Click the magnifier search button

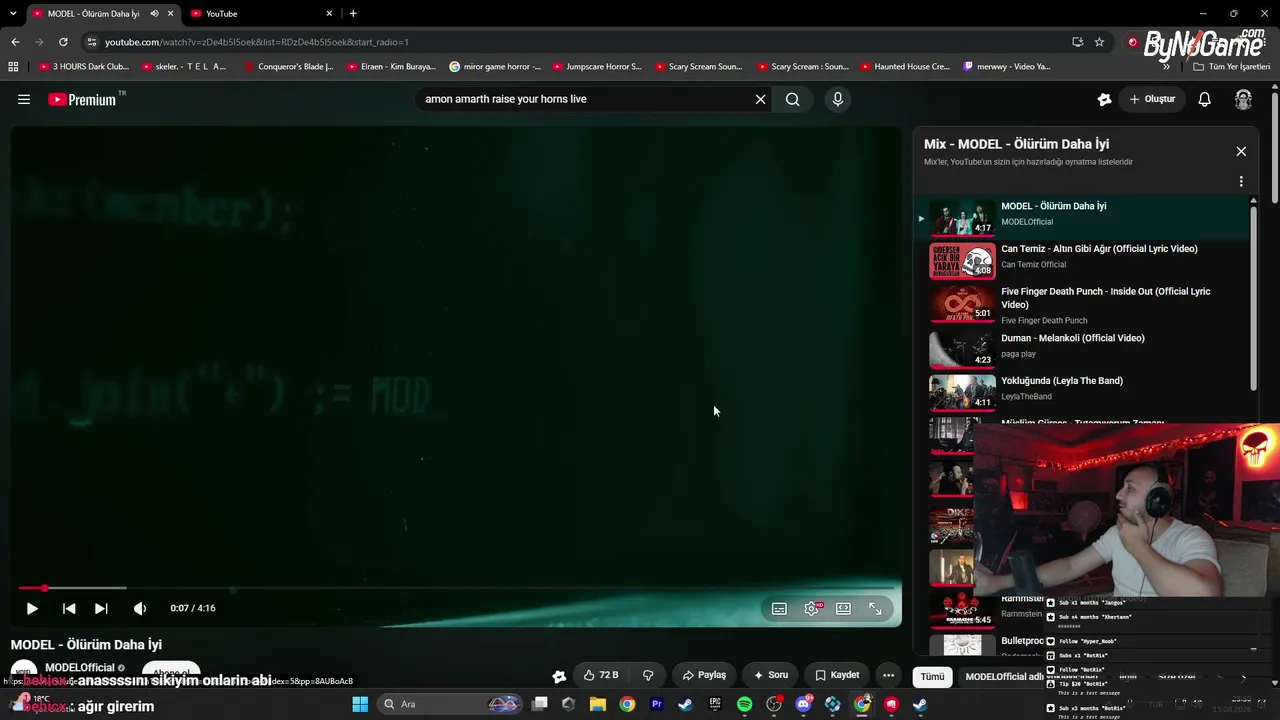point(792,99)
